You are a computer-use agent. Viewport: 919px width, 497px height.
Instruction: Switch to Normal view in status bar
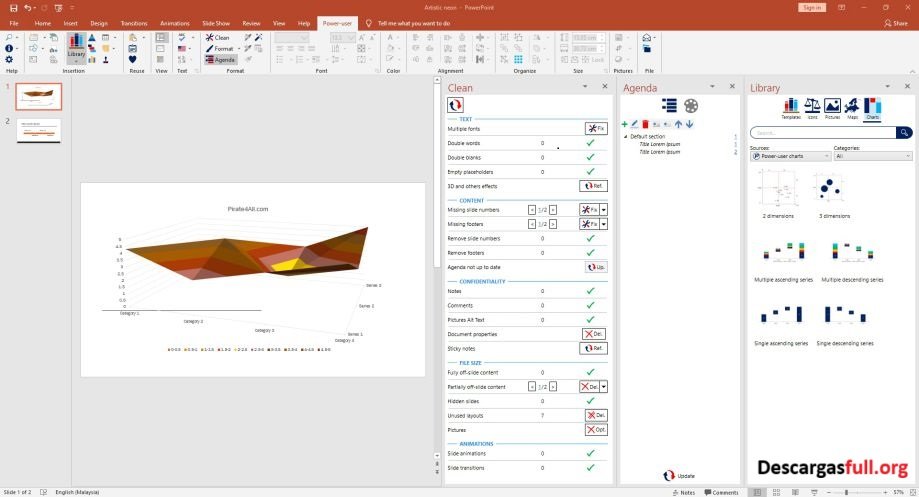757,492
